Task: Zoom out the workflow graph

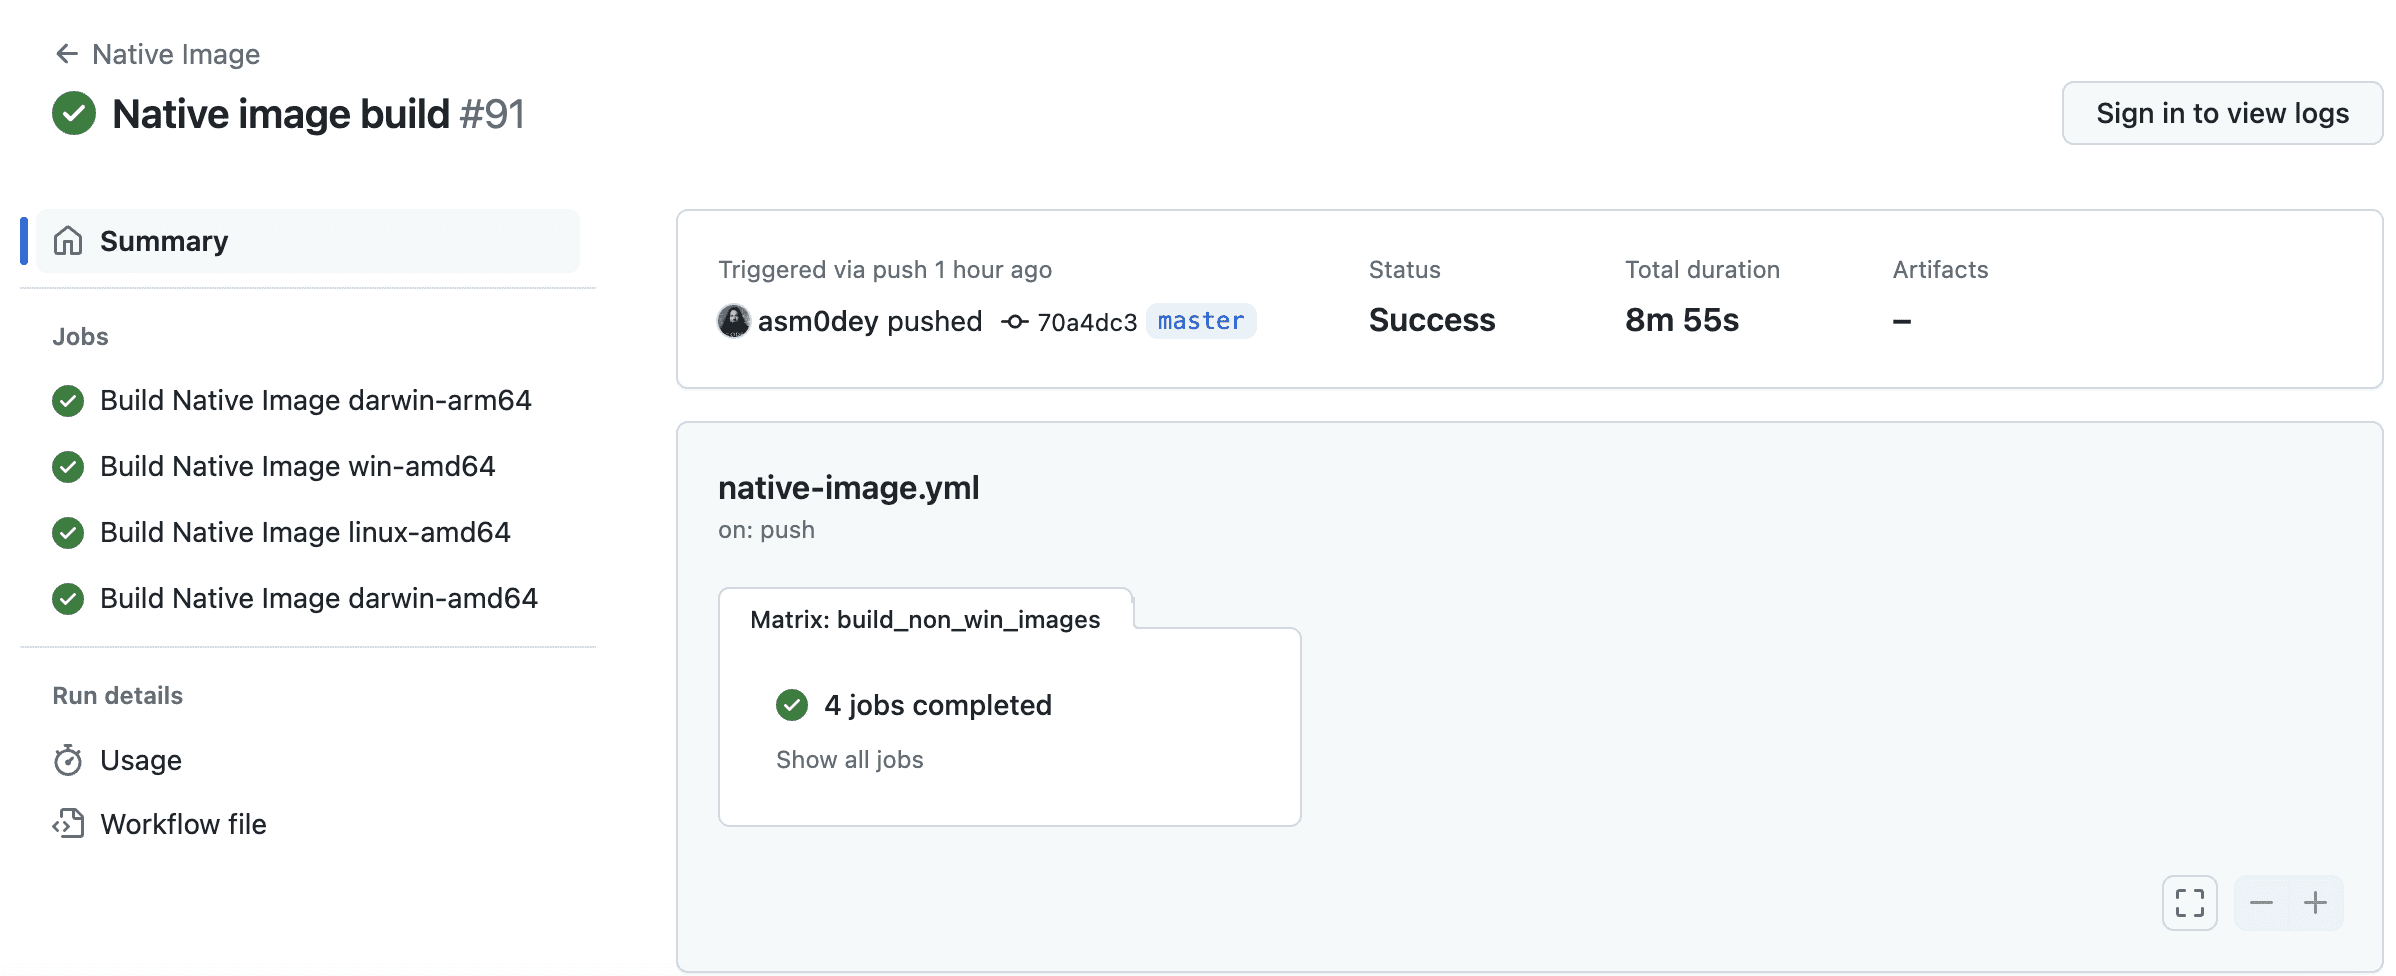Action: tap(2263, 902)
